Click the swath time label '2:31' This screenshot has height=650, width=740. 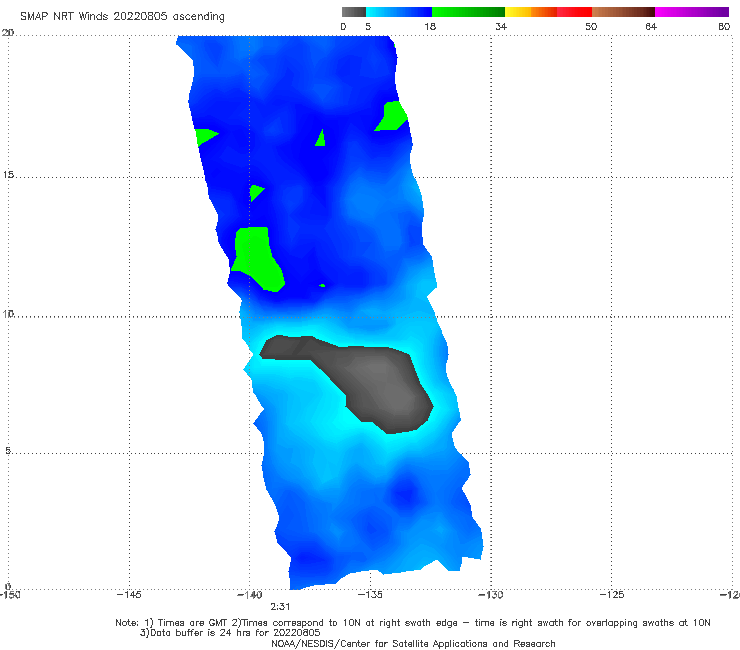coord(280,606)
